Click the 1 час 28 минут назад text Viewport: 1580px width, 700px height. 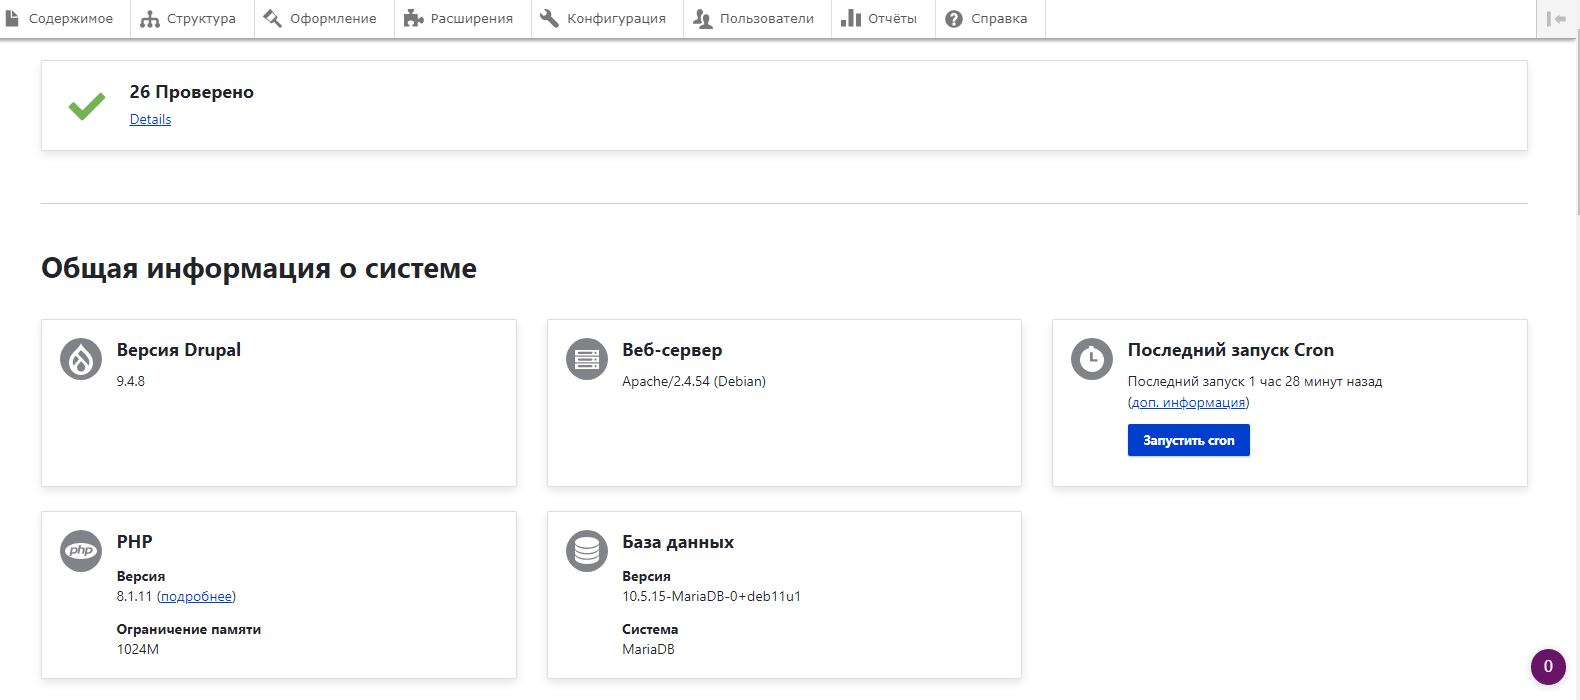coord(1315,381)
